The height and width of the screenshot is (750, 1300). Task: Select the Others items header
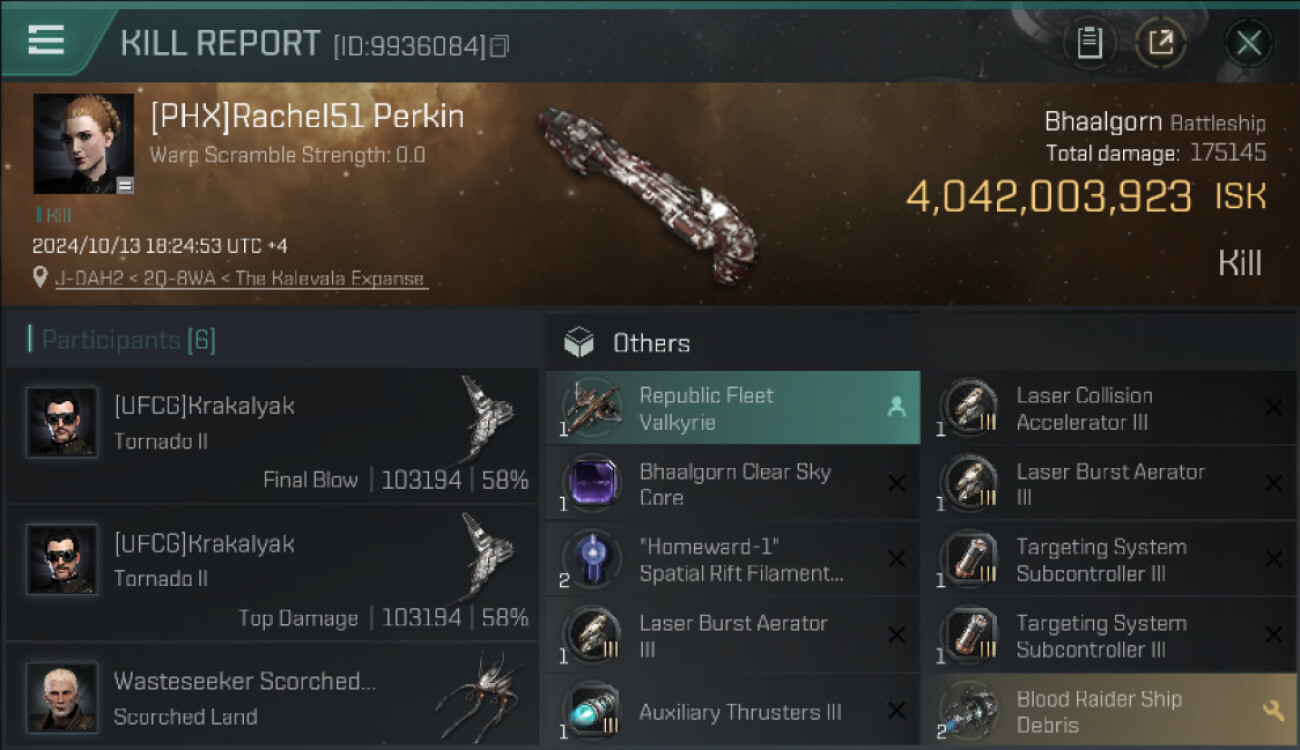[651, 343]
